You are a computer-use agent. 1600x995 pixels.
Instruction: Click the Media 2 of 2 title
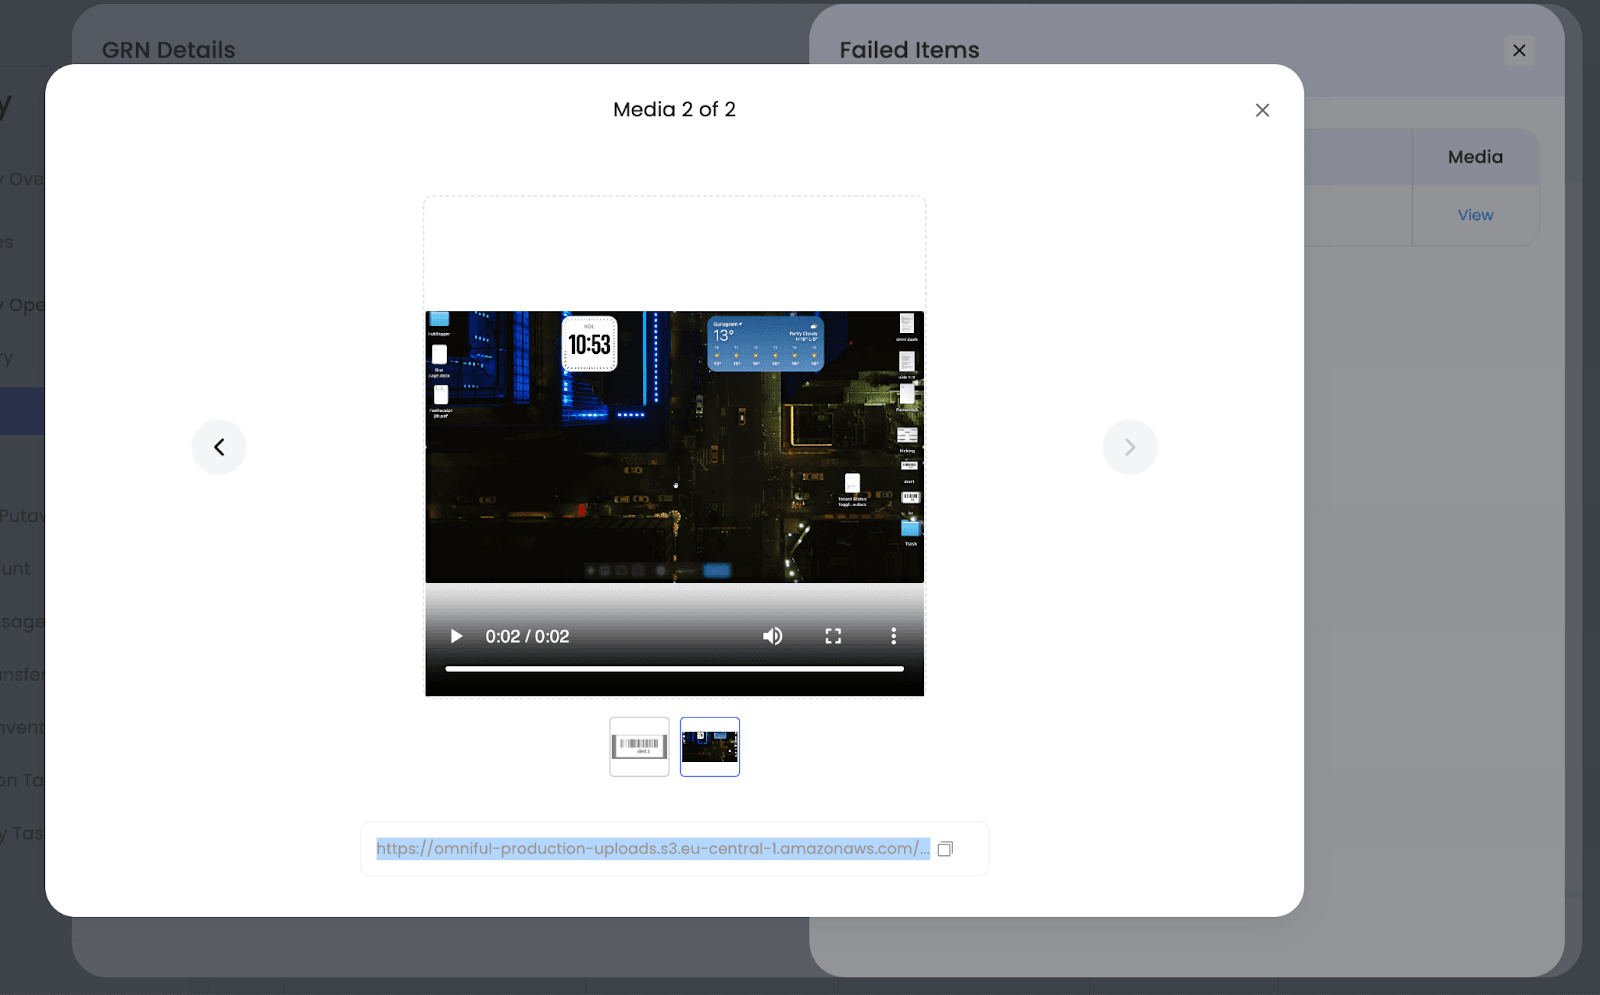674,109
